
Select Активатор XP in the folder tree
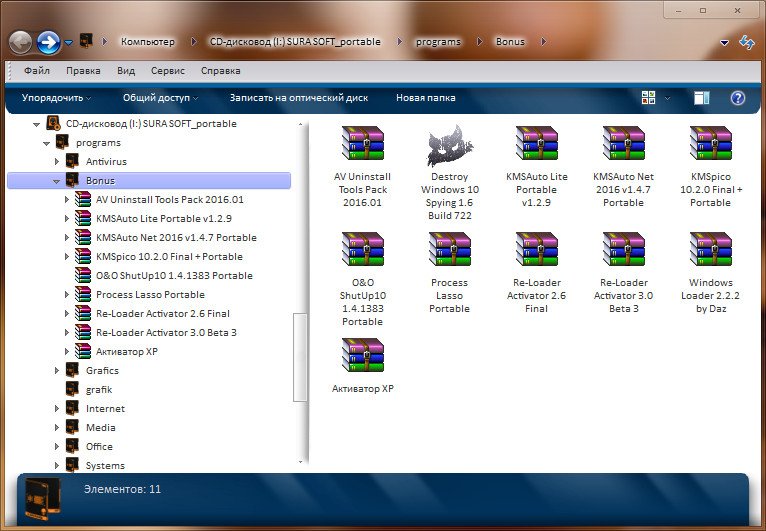point(127,351)
